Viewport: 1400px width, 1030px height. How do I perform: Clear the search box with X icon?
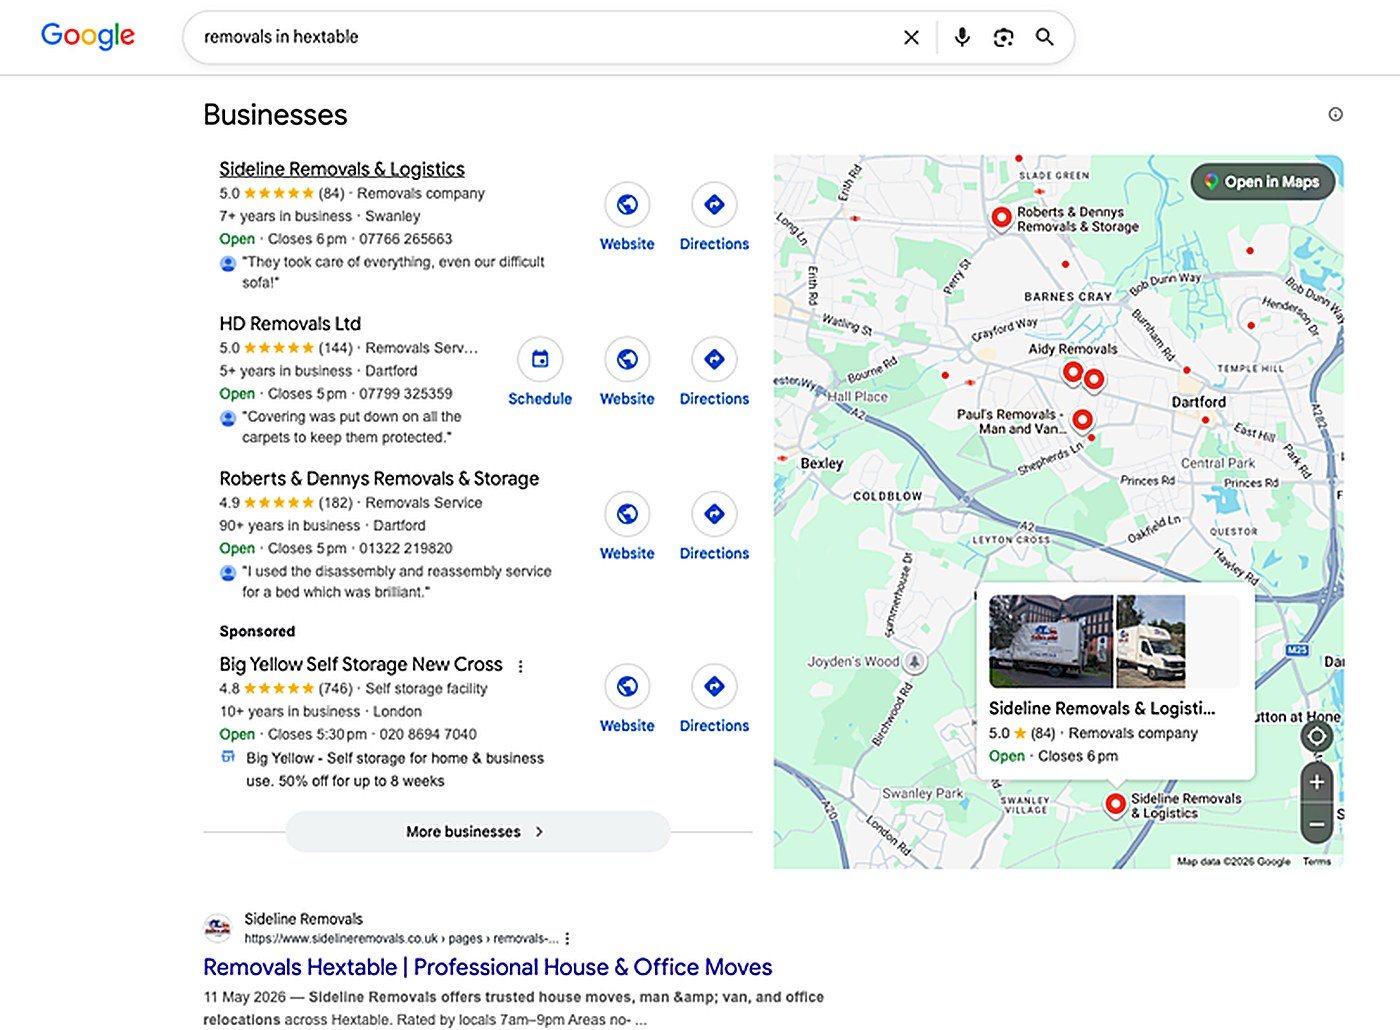(911, 37)
